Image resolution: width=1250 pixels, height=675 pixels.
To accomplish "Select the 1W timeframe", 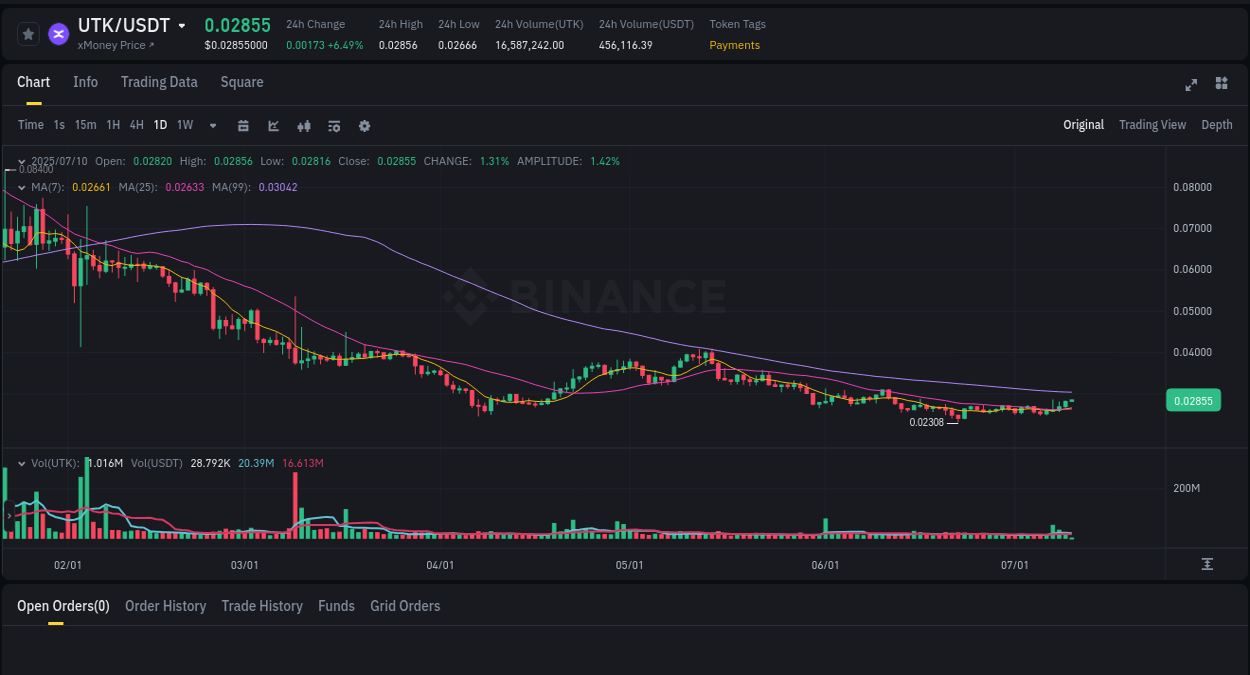I will point(184,124).
